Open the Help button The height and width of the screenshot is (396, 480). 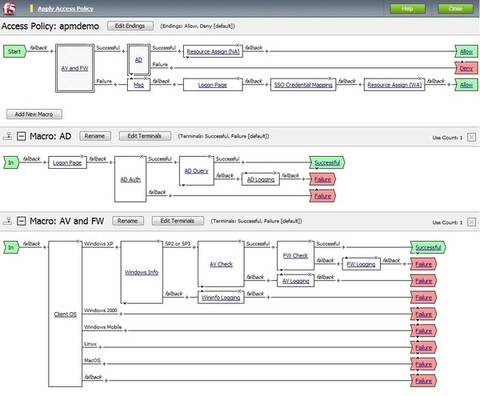click(408, 8)
